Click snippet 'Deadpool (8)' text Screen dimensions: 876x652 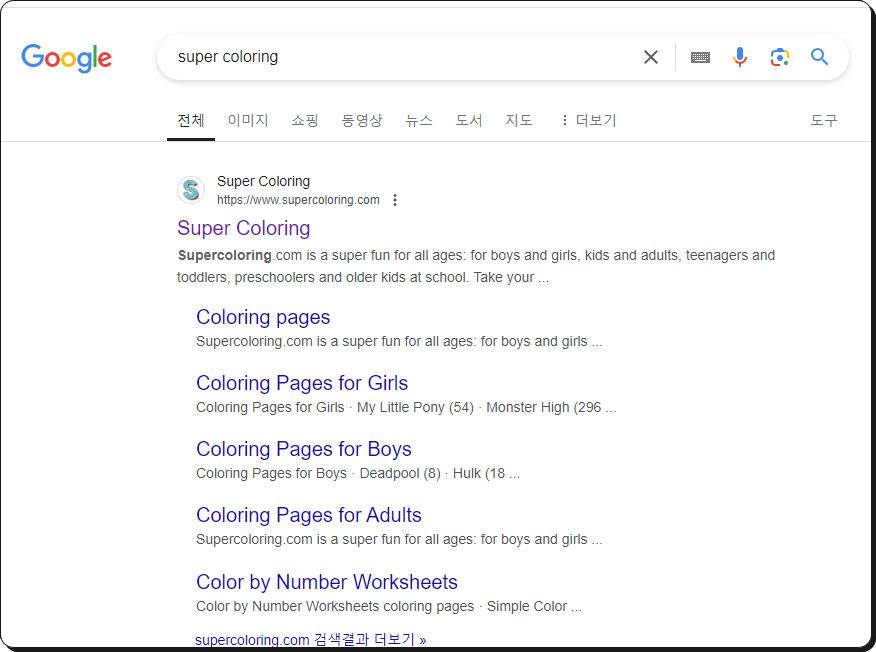coord(400,473)
